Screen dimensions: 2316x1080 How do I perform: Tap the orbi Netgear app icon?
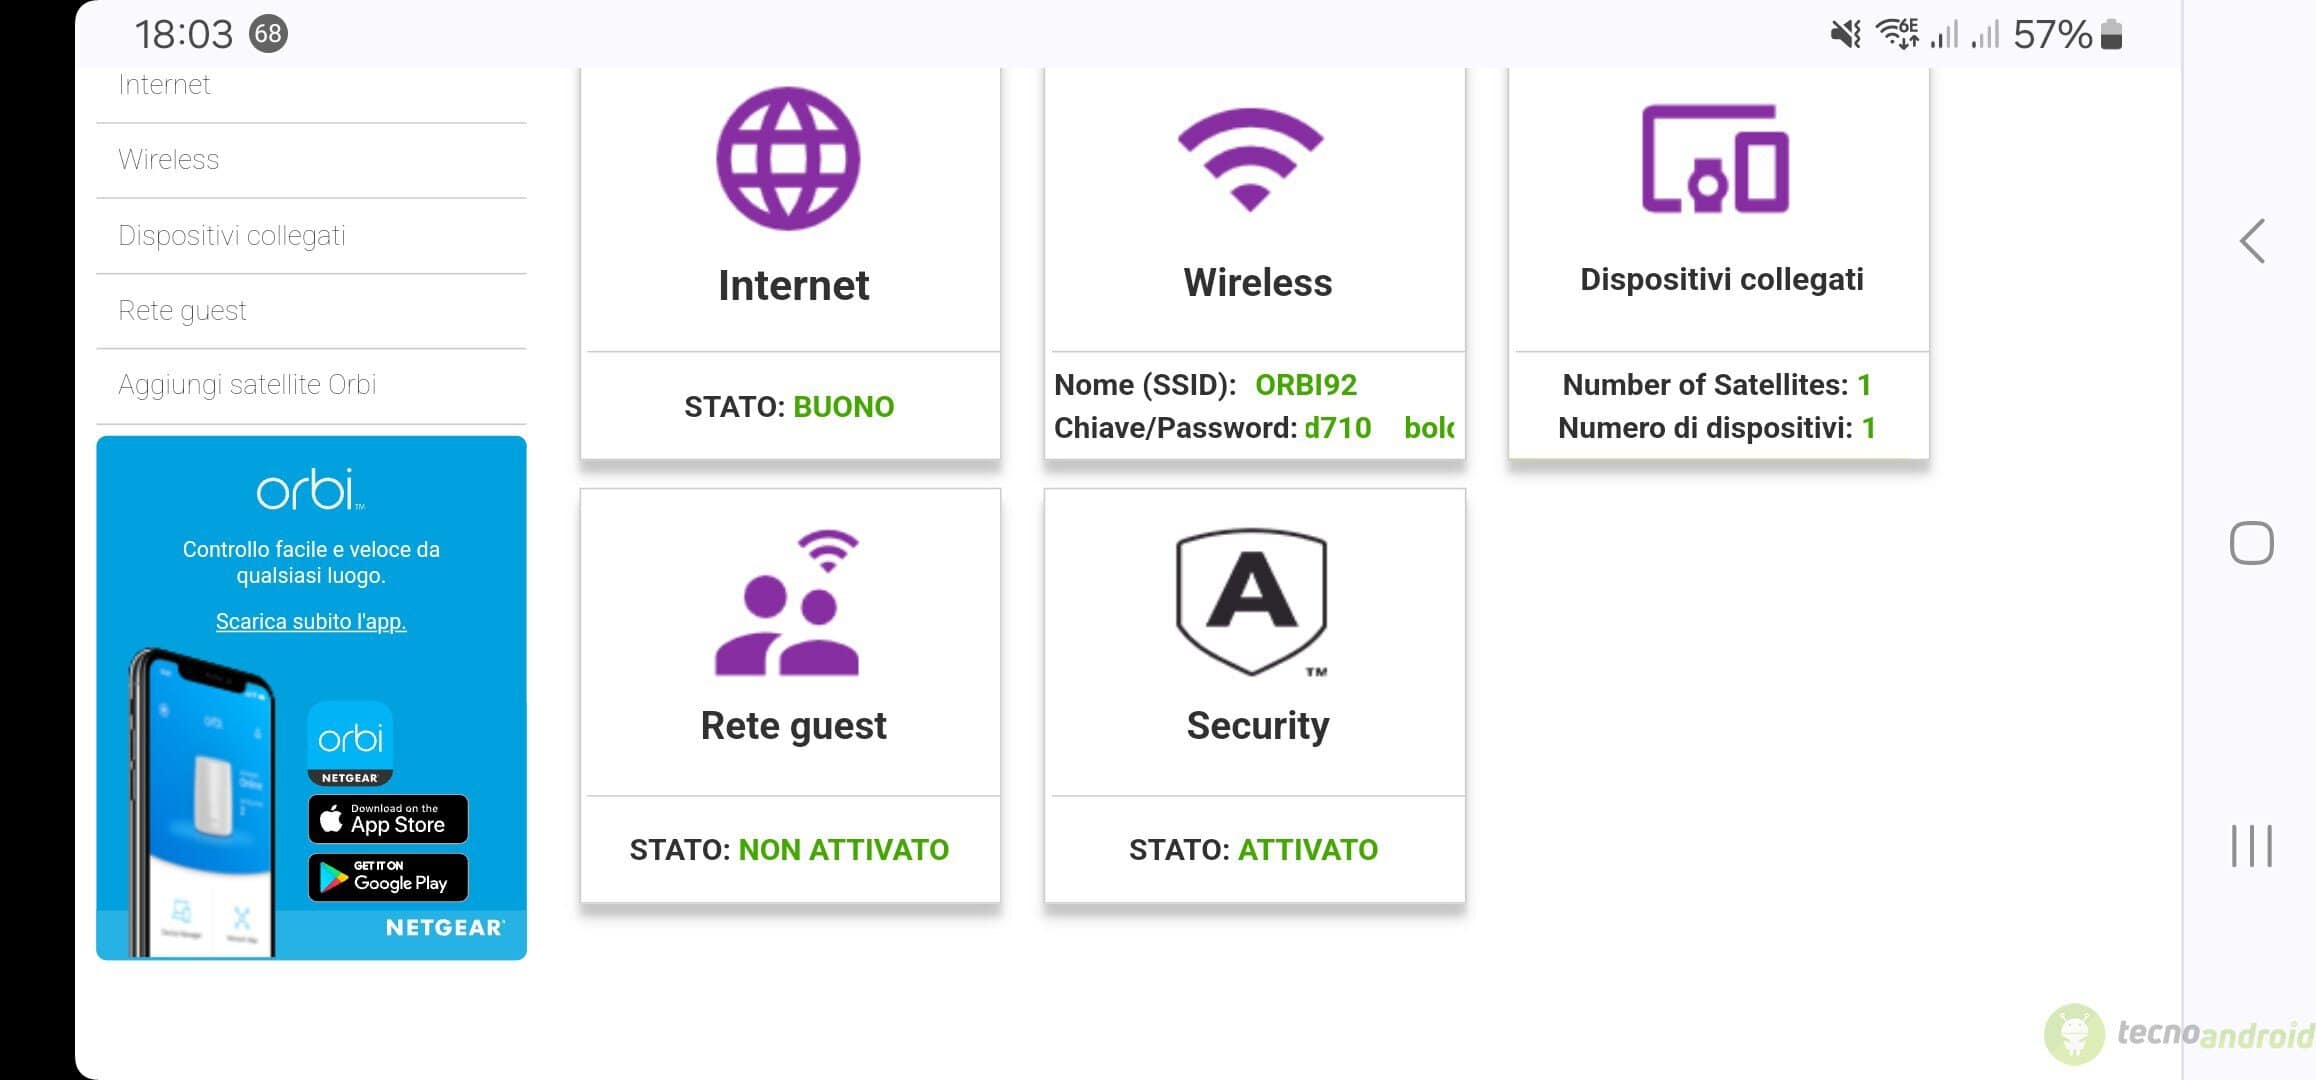350,743
